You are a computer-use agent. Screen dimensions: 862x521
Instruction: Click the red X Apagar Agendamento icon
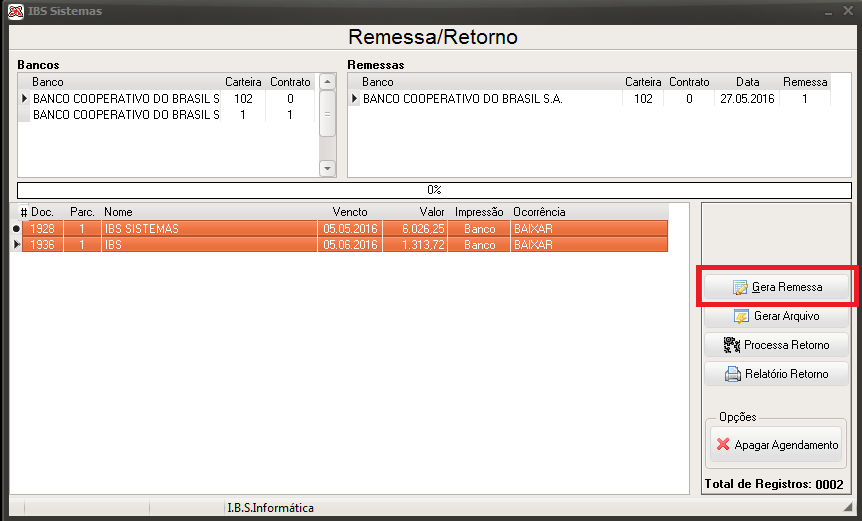[x=723, y=444]
